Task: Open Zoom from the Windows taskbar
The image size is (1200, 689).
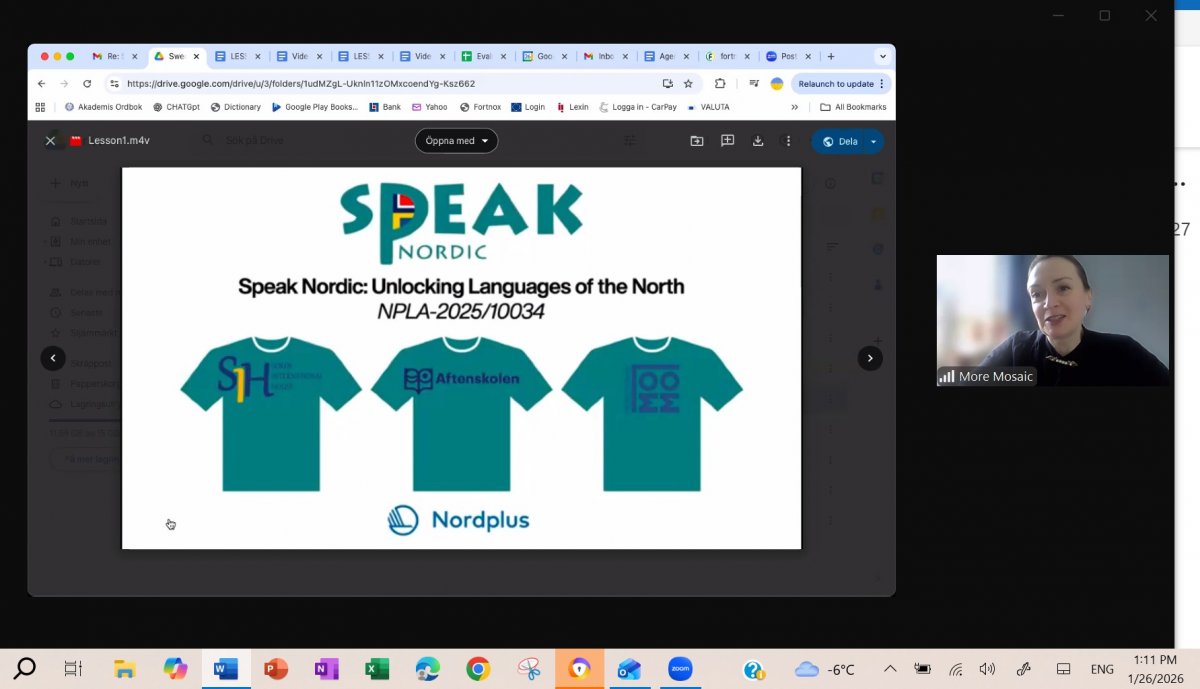Action: [x=680, y=669]
